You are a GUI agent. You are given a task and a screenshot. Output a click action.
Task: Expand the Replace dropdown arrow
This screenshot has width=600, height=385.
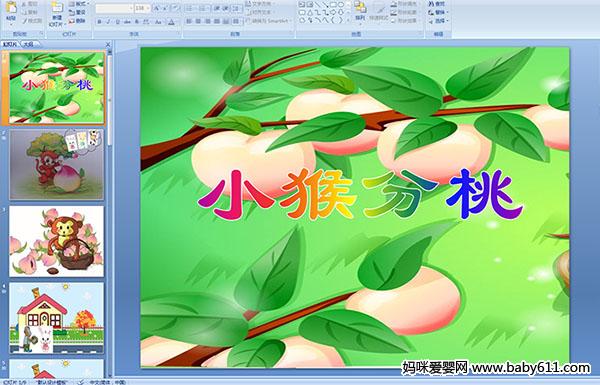click(447, 12)
